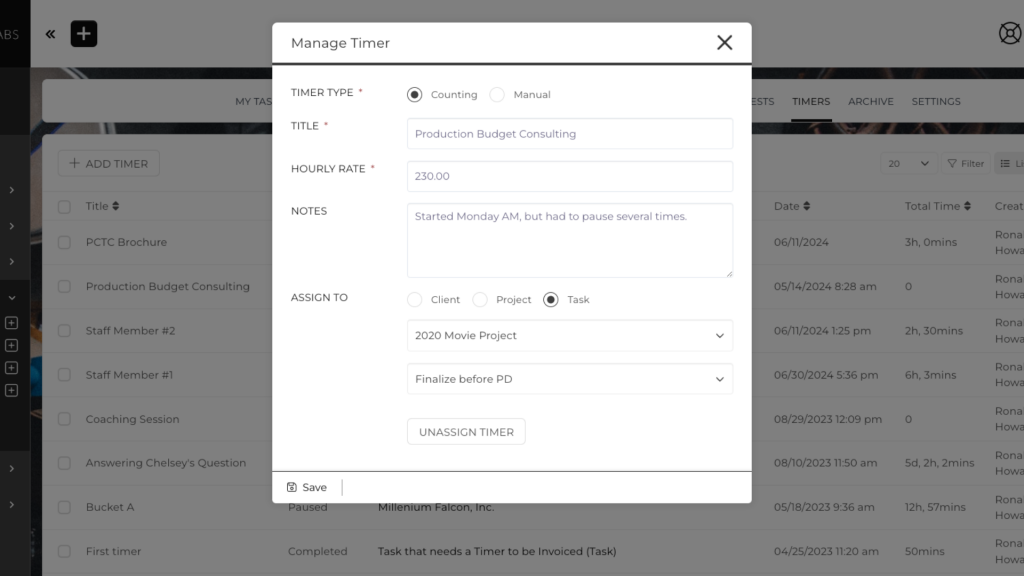Collapse sidebar with double chevron icon
The height and width of the screenshot is (576, 1024).
50,34
